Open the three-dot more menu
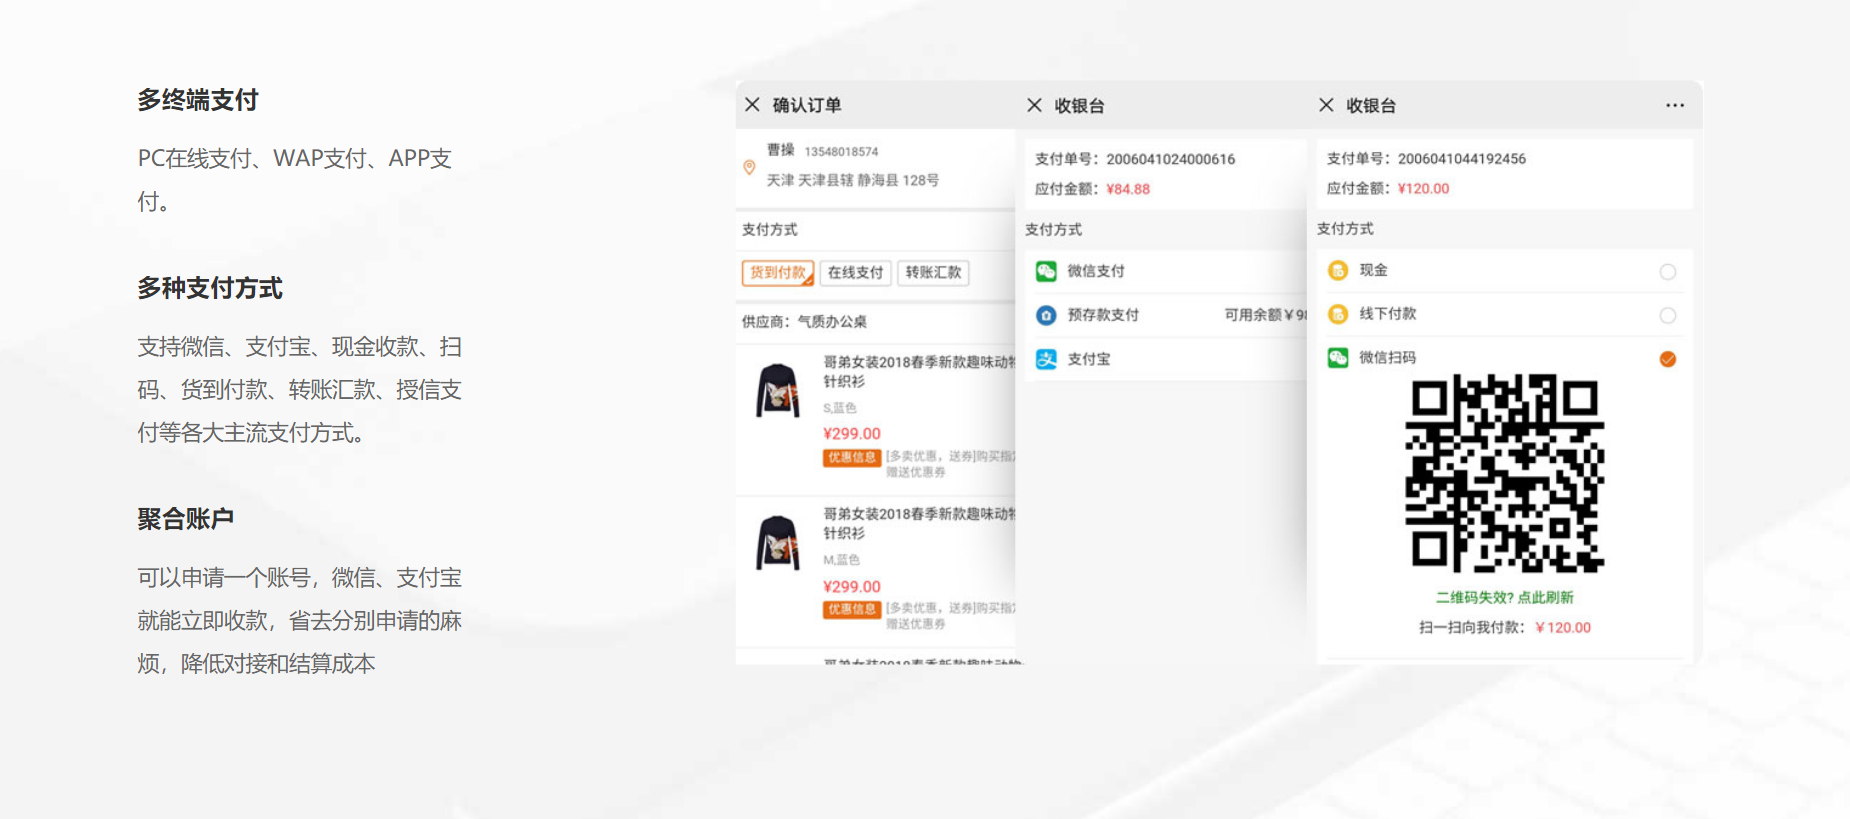The image size is (1850, 819). (x=1675, y=105)
